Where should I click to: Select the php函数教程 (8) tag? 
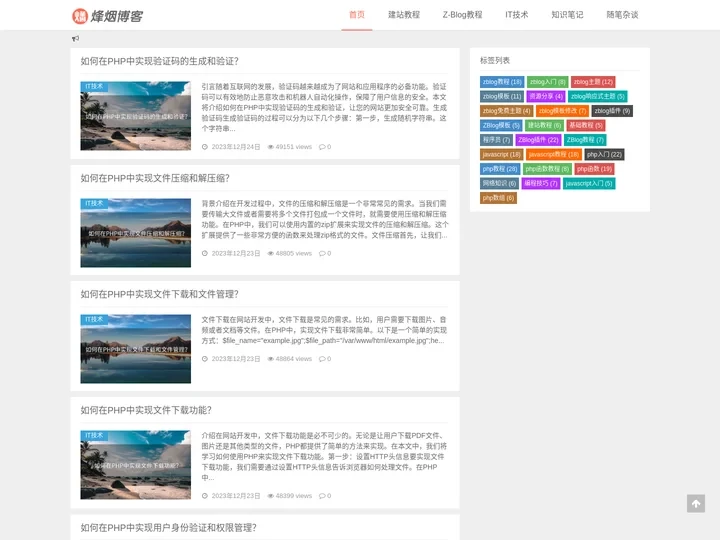point(547,169)
